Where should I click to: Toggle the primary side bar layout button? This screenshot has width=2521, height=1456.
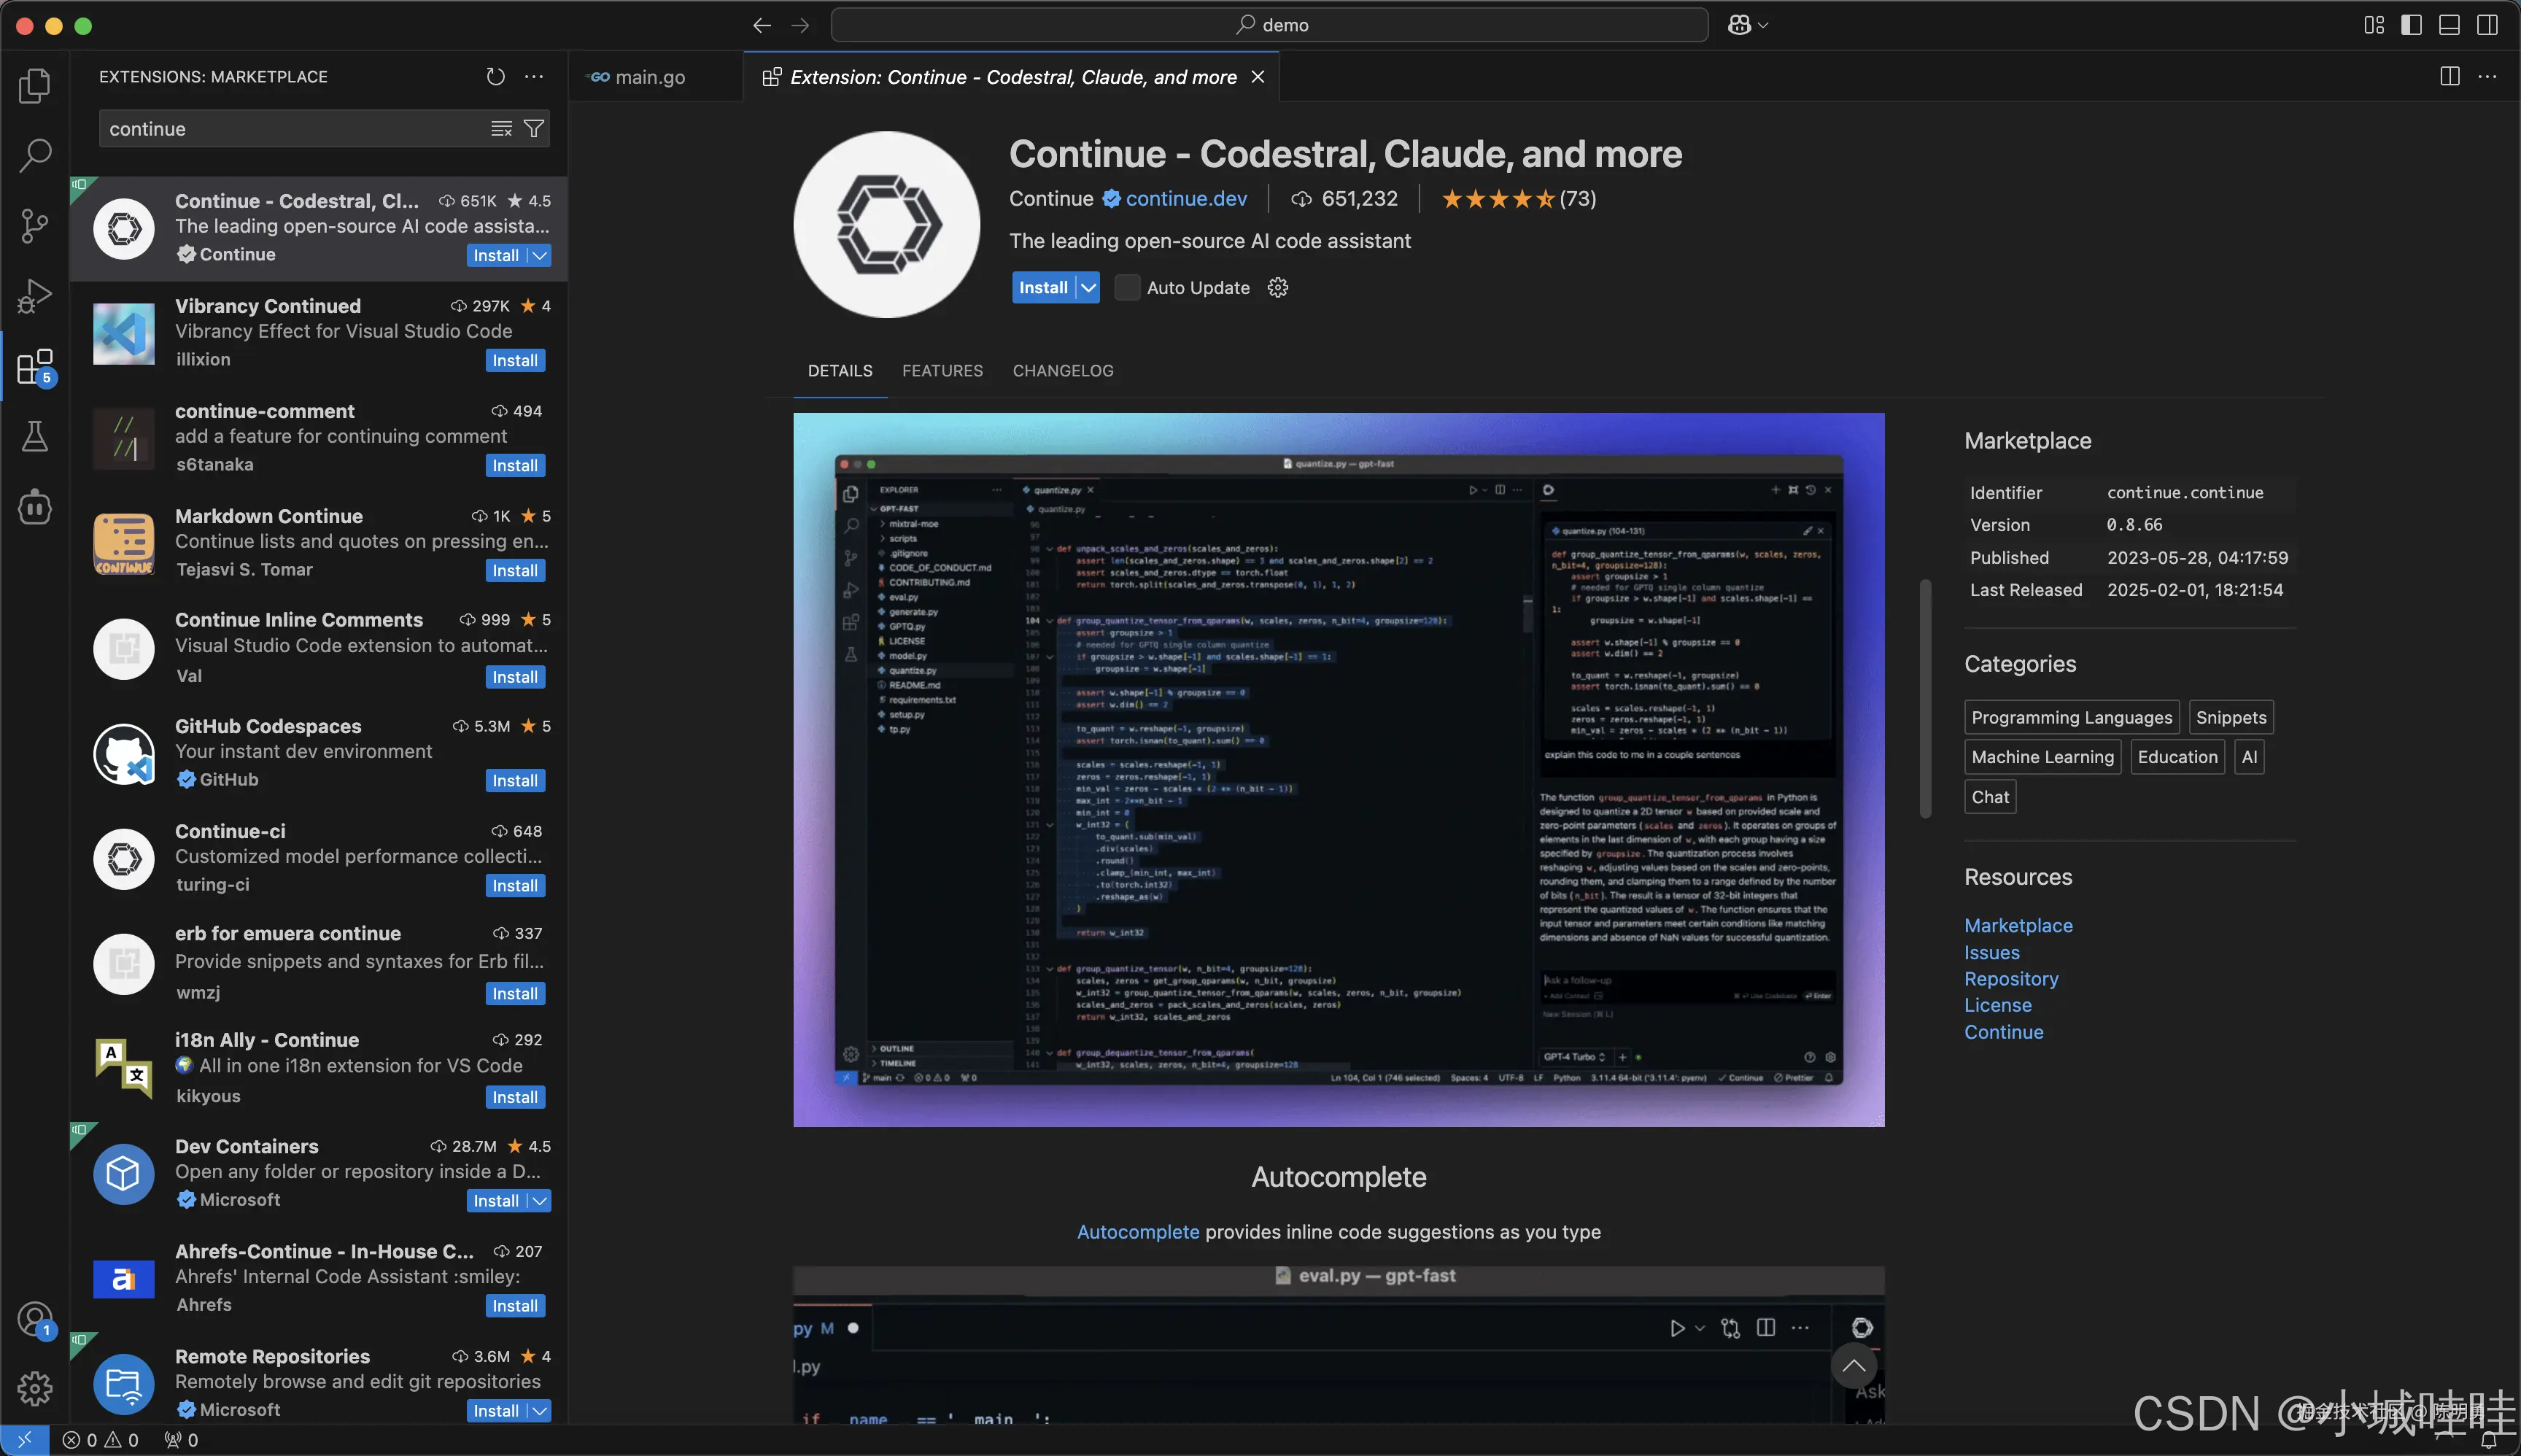2411,25
